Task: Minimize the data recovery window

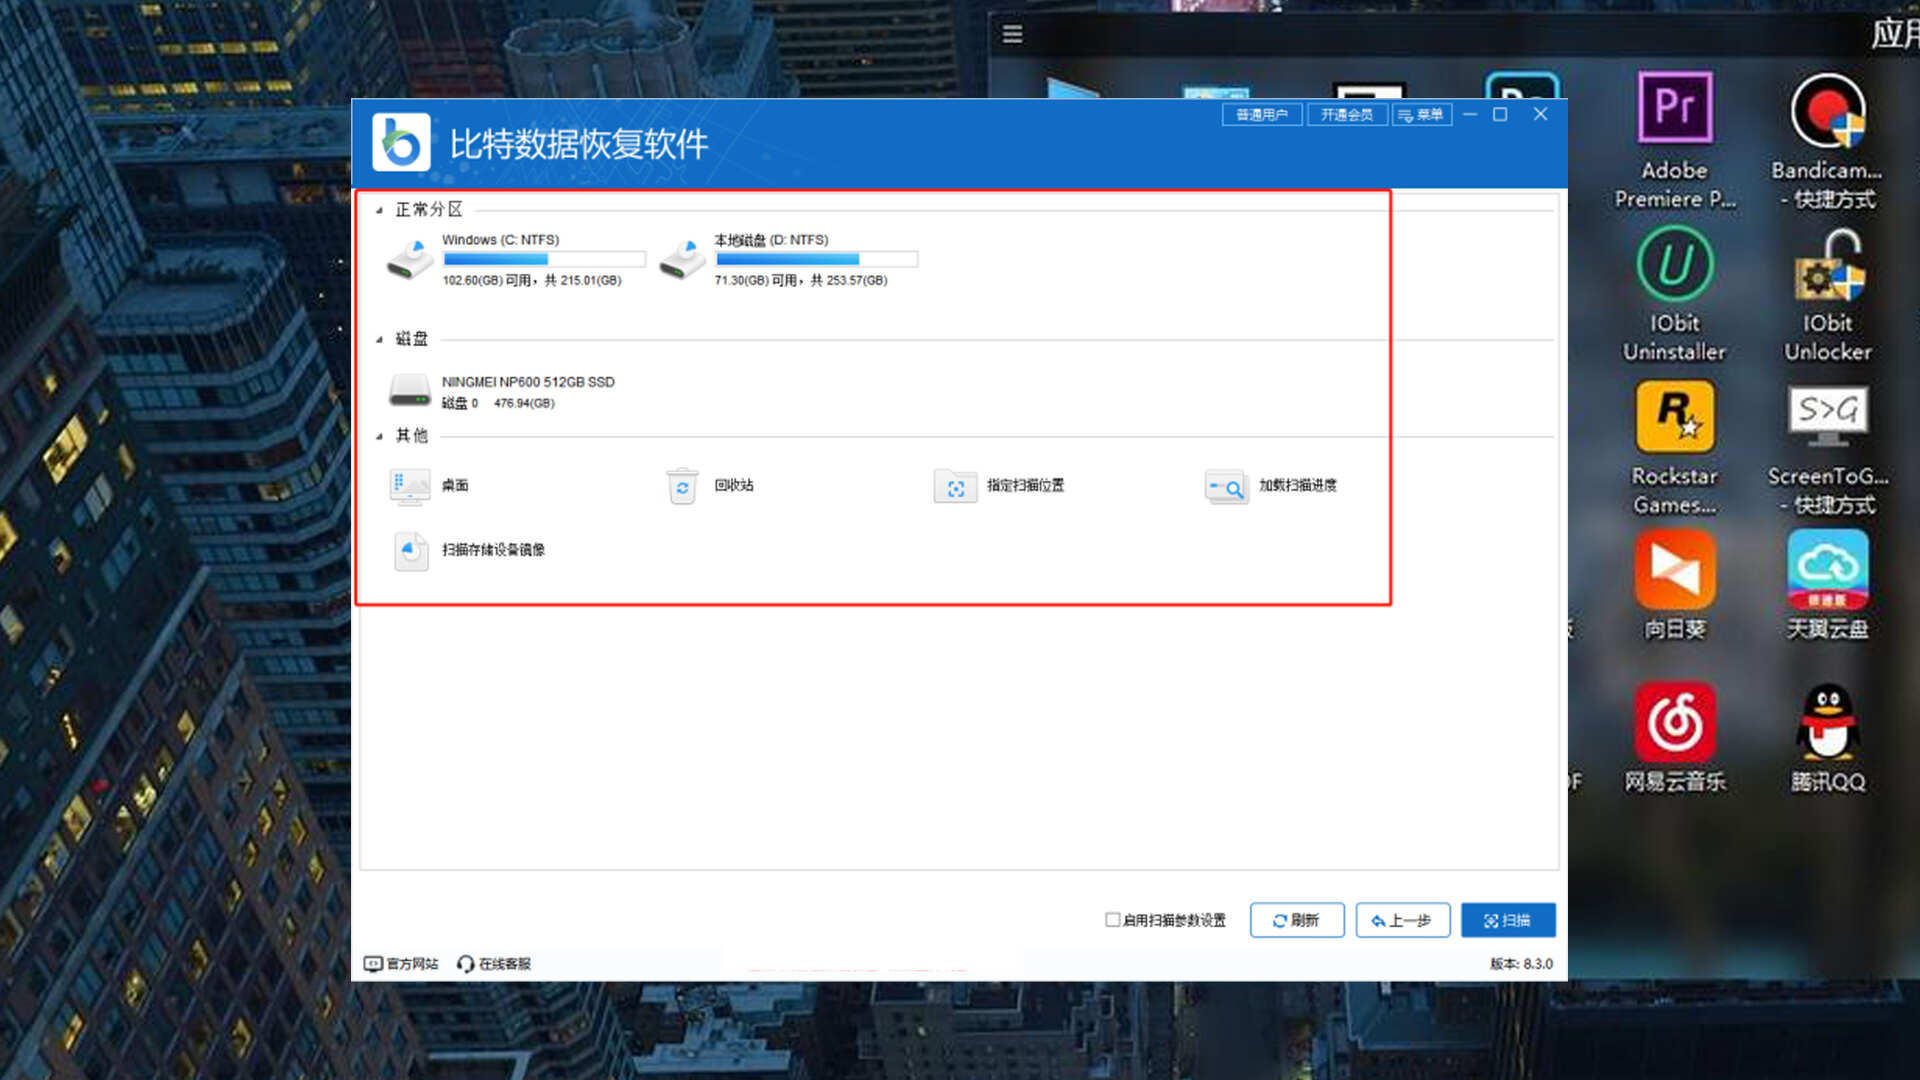Action: tap(1470, 115)
